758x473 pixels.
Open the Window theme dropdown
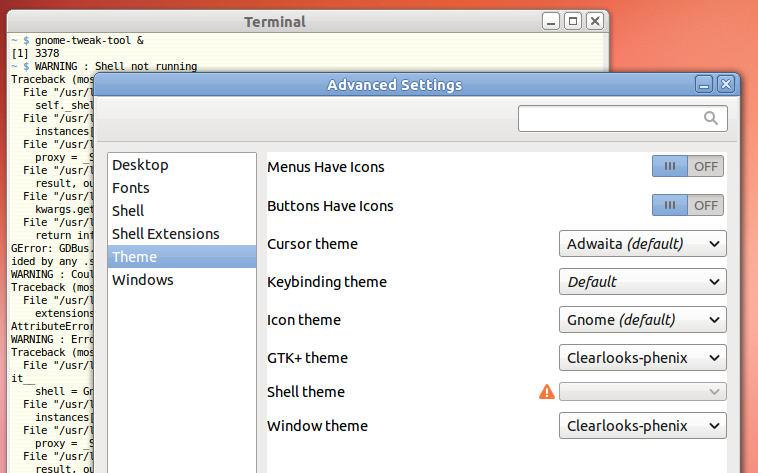(x=642, y=426)
